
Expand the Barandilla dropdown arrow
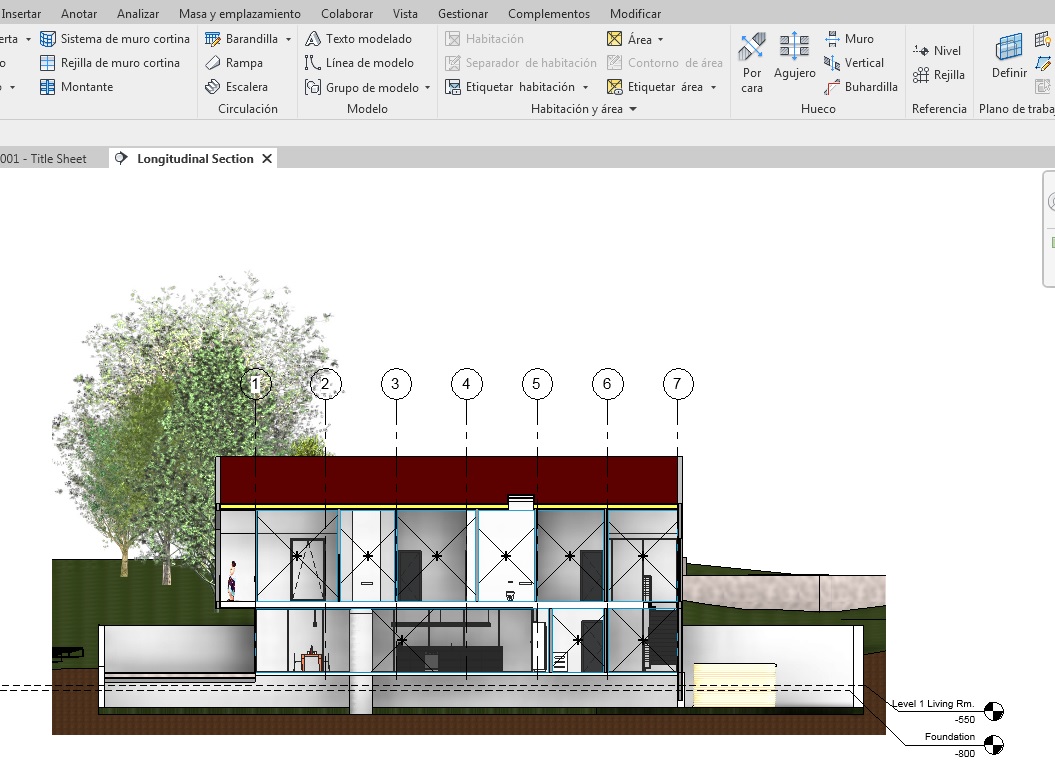pyautogui.click(x=289, y=40)
